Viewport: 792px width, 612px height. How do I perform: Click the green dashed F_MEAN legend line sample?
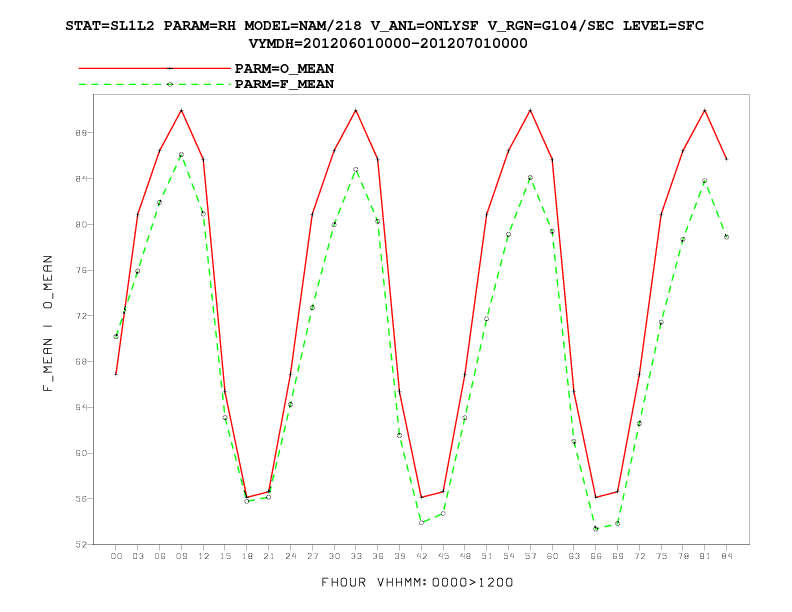click(155, 84)
